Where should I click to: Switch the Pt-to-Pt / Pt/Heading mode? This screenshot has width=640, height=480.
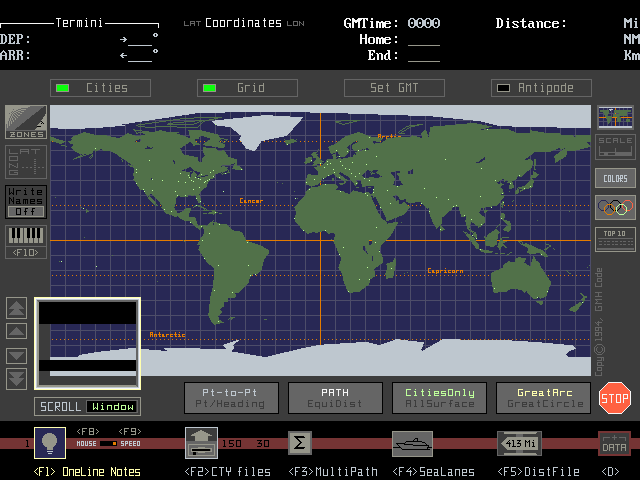click(x=233, y=398)
